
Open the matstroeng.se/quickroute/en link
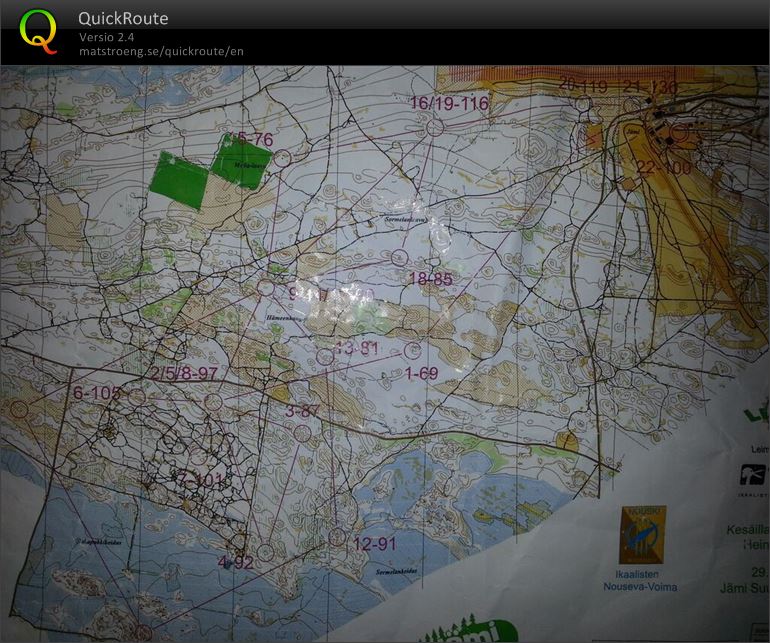point(161,51)
